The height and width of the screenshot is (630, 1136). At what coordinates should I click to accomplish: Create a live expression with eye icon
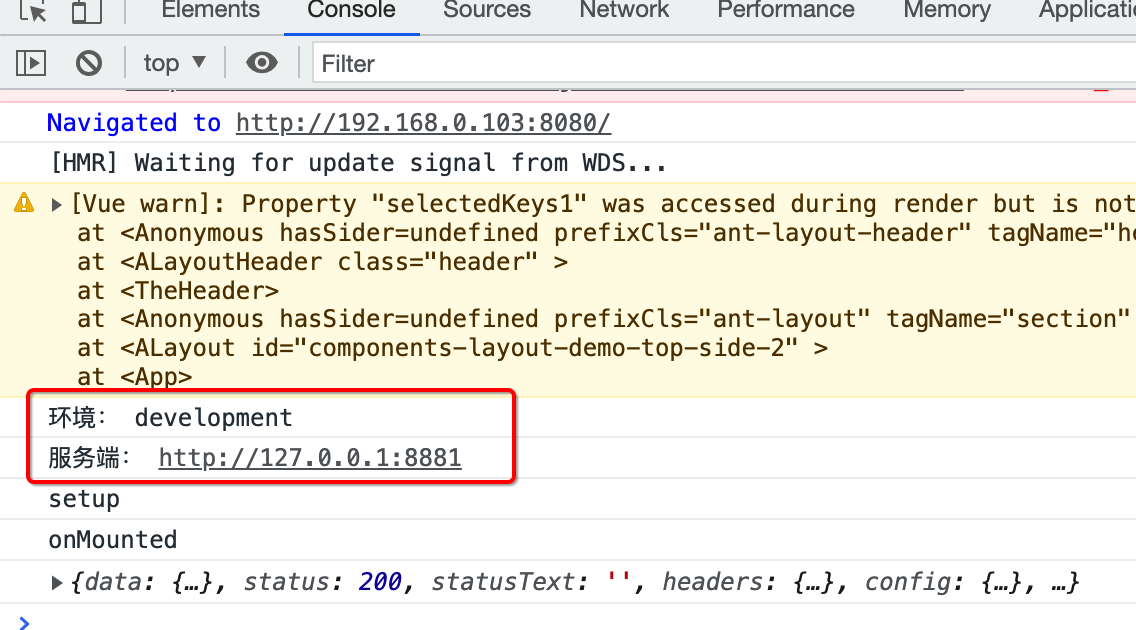262,63
